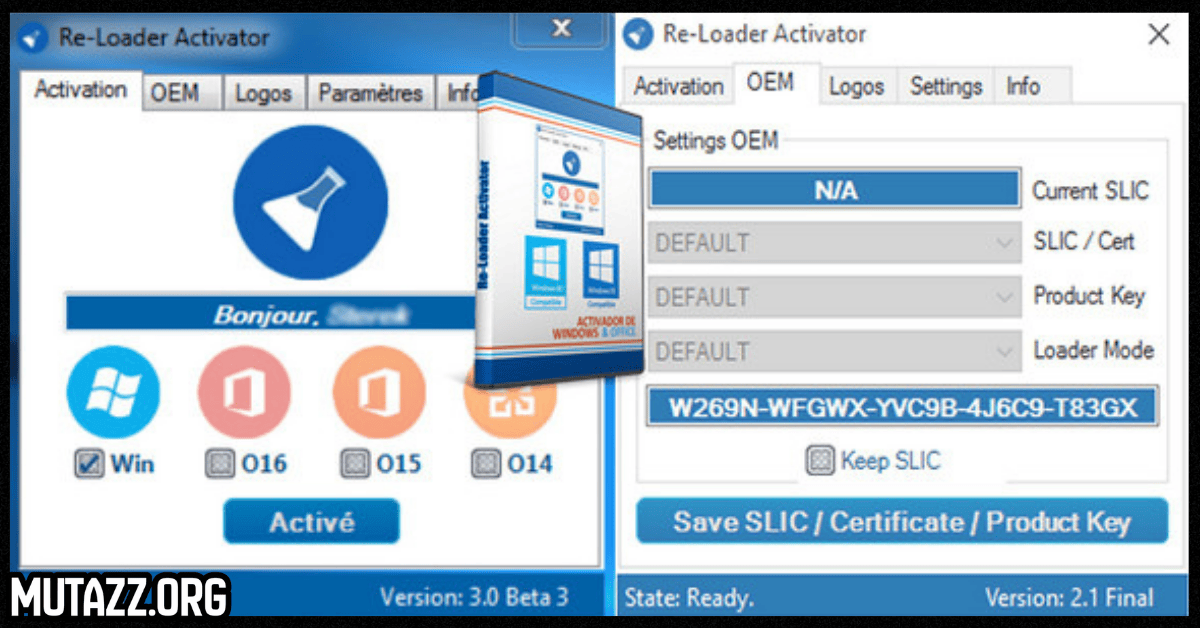Check the O14 checkbox
Image resolution: width=1200 pixels, height=628 pixels.
click(x=486, y=463)
